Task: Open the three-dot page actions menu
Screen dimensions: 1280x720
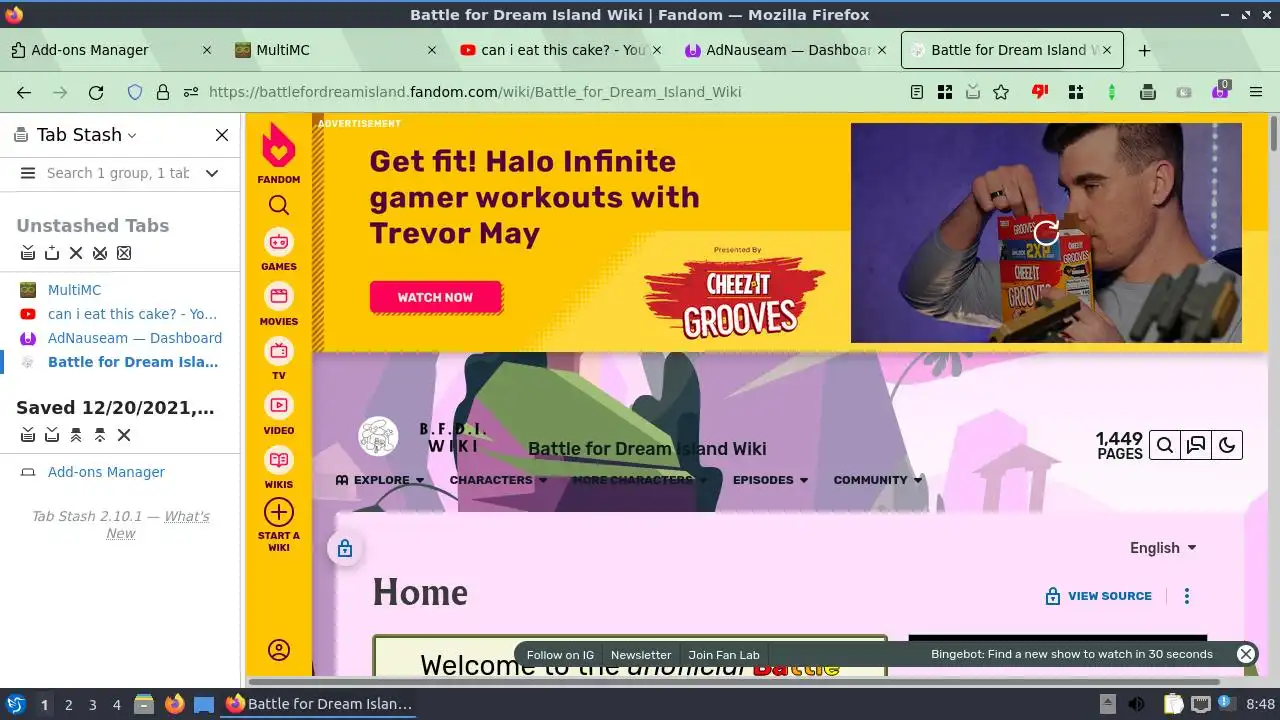Action: 1187,596
